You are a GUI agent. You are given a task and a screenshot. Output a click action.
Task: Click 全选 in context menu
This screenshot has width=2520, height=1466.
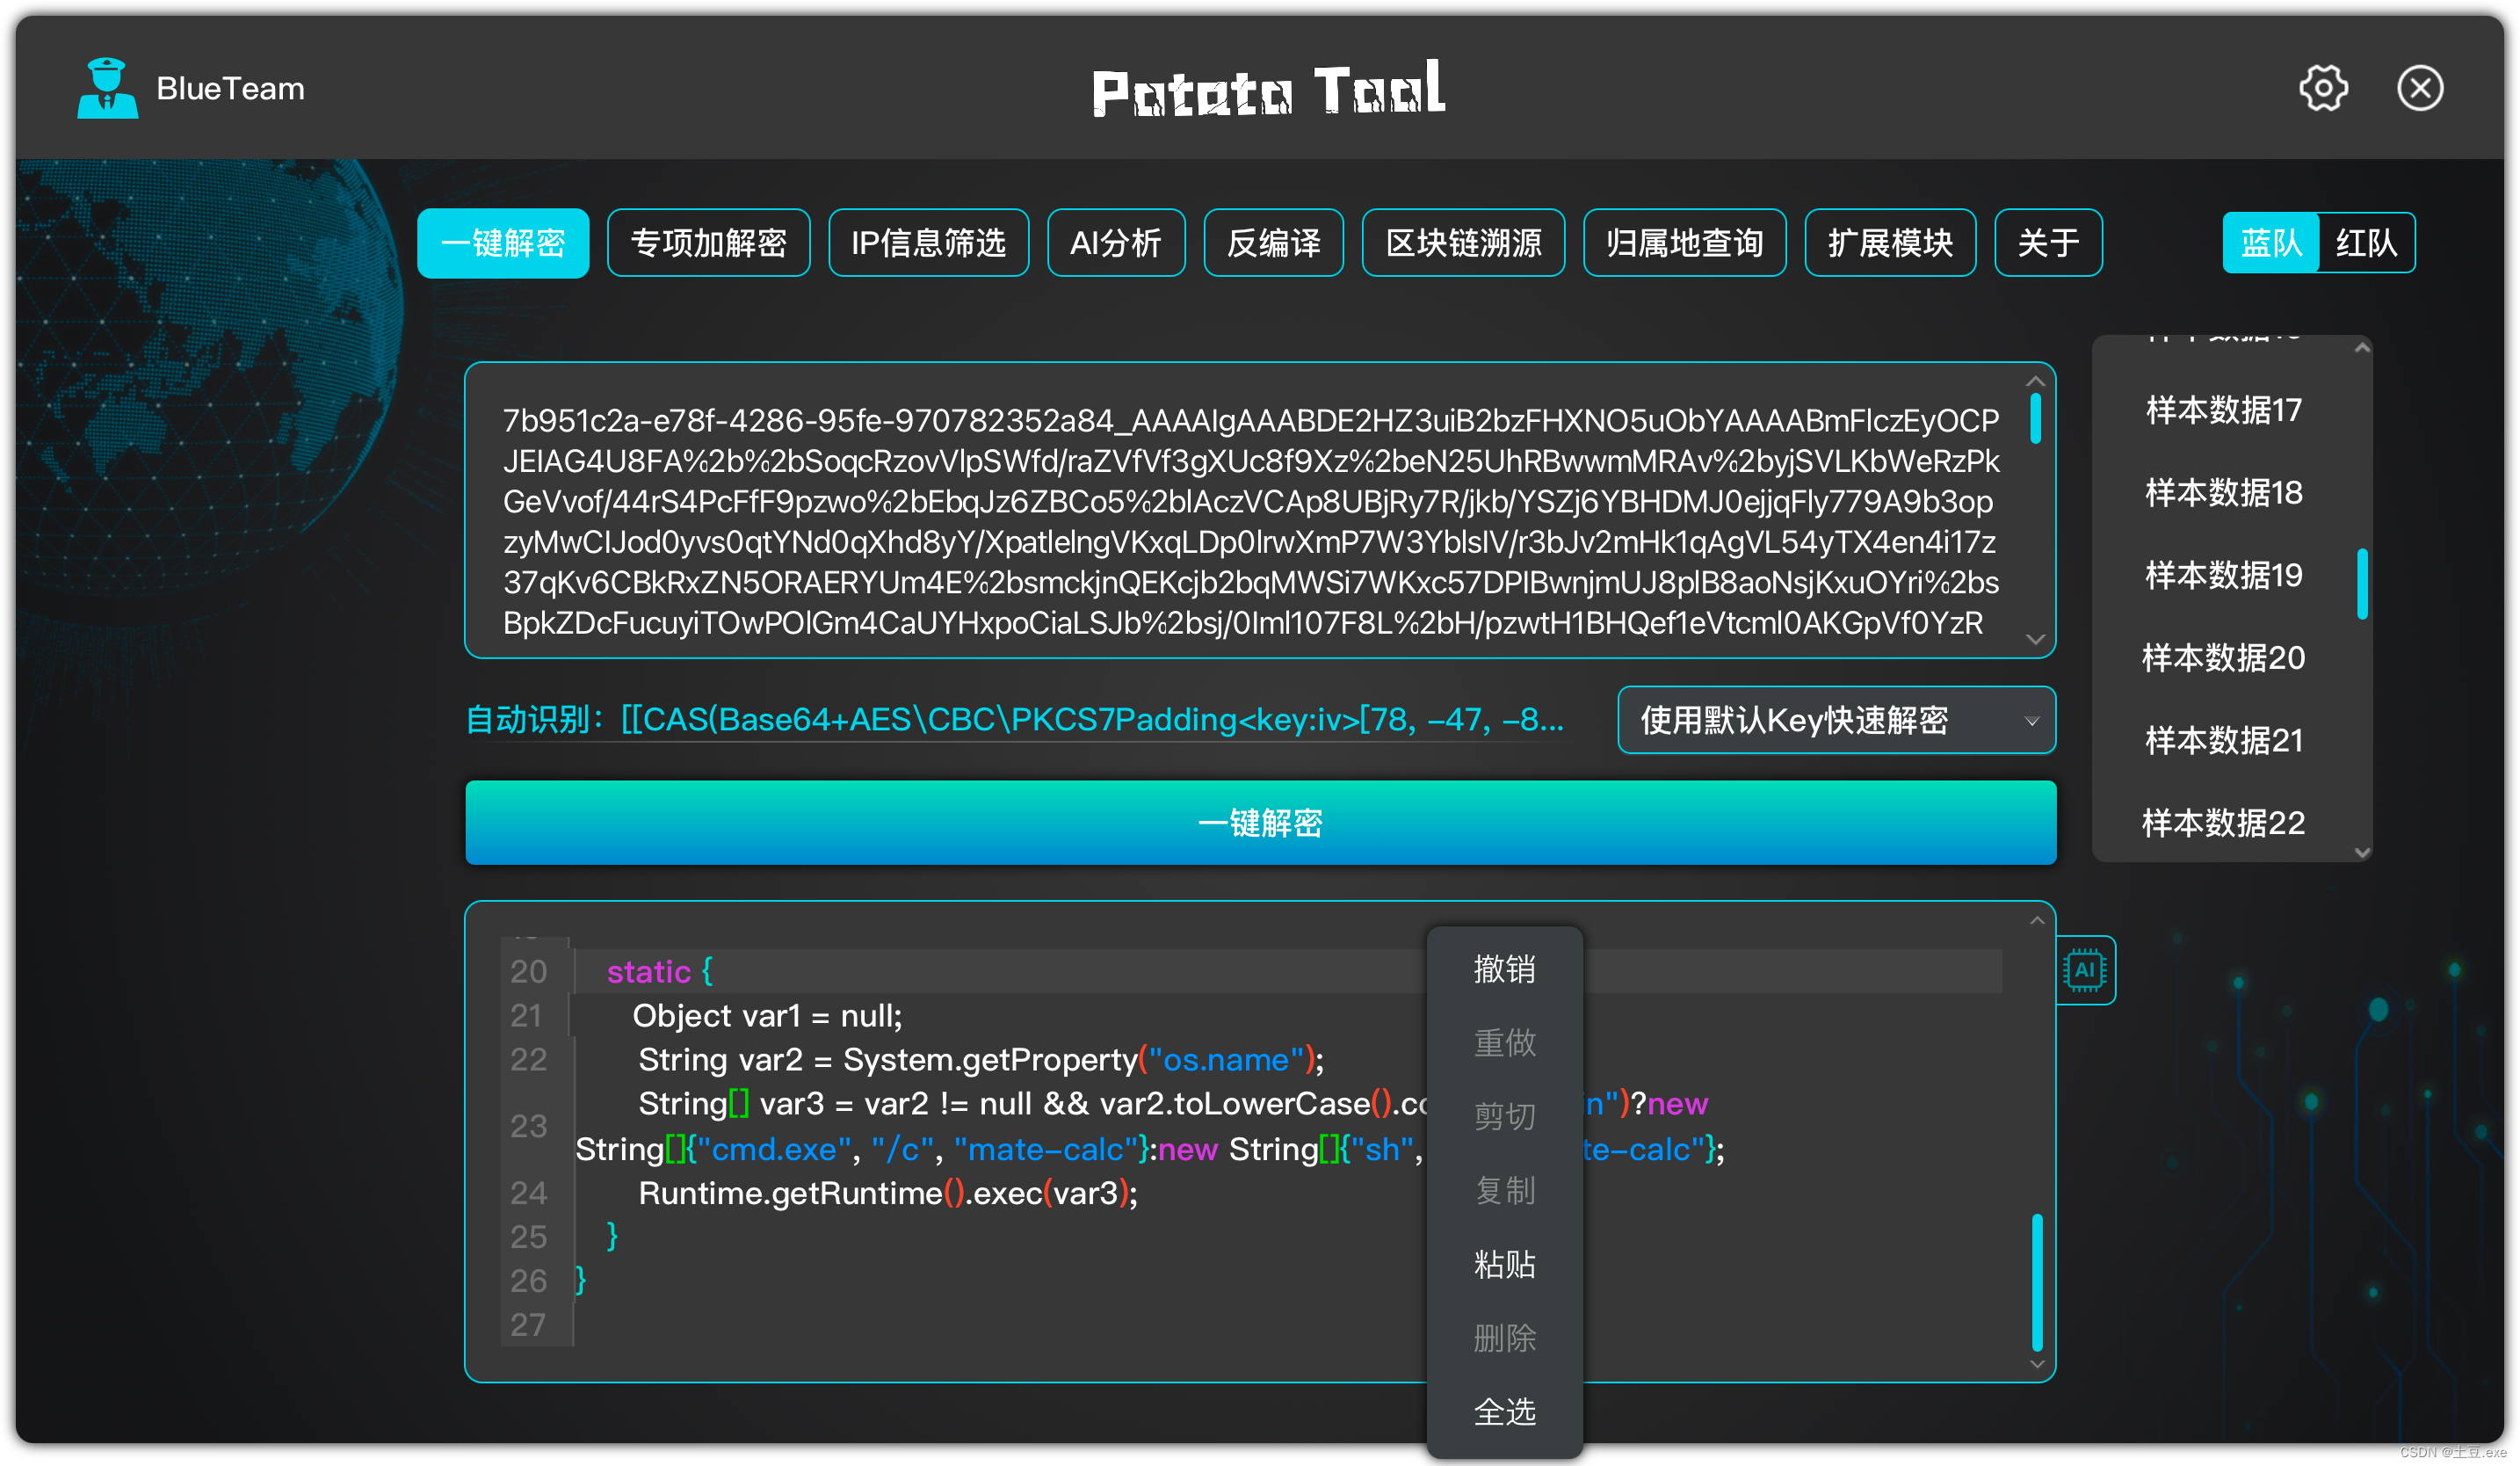(1503, 1408)
